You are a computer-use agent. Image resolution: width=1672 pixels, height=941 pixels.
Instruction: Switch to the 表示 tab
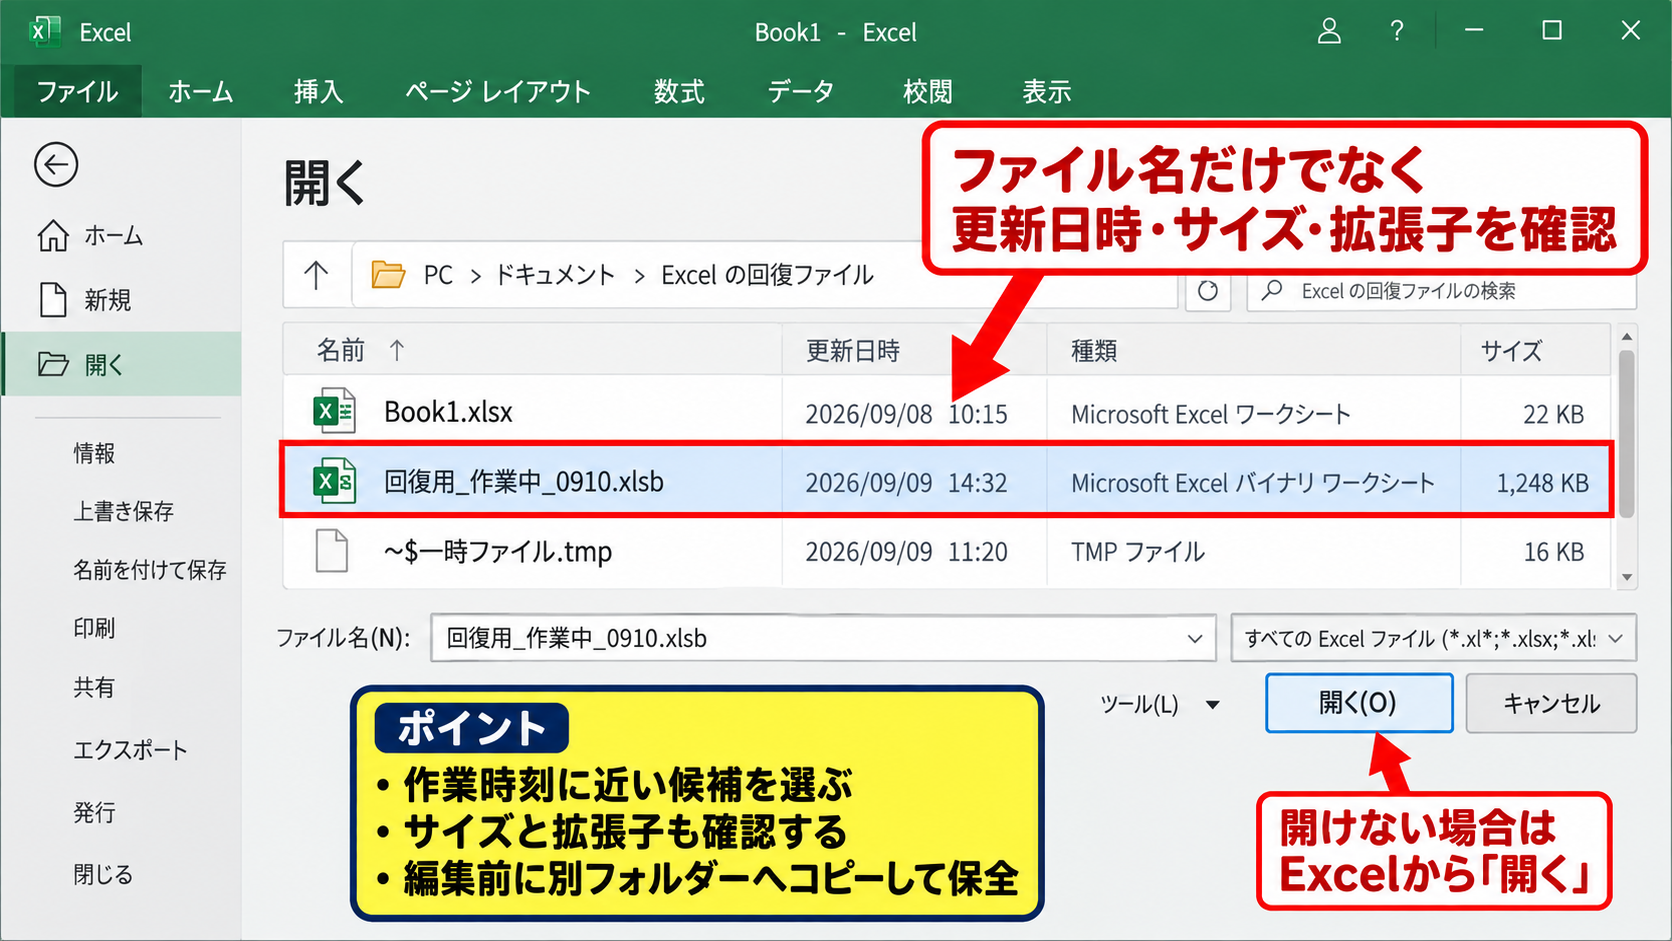pos(1047,92)
